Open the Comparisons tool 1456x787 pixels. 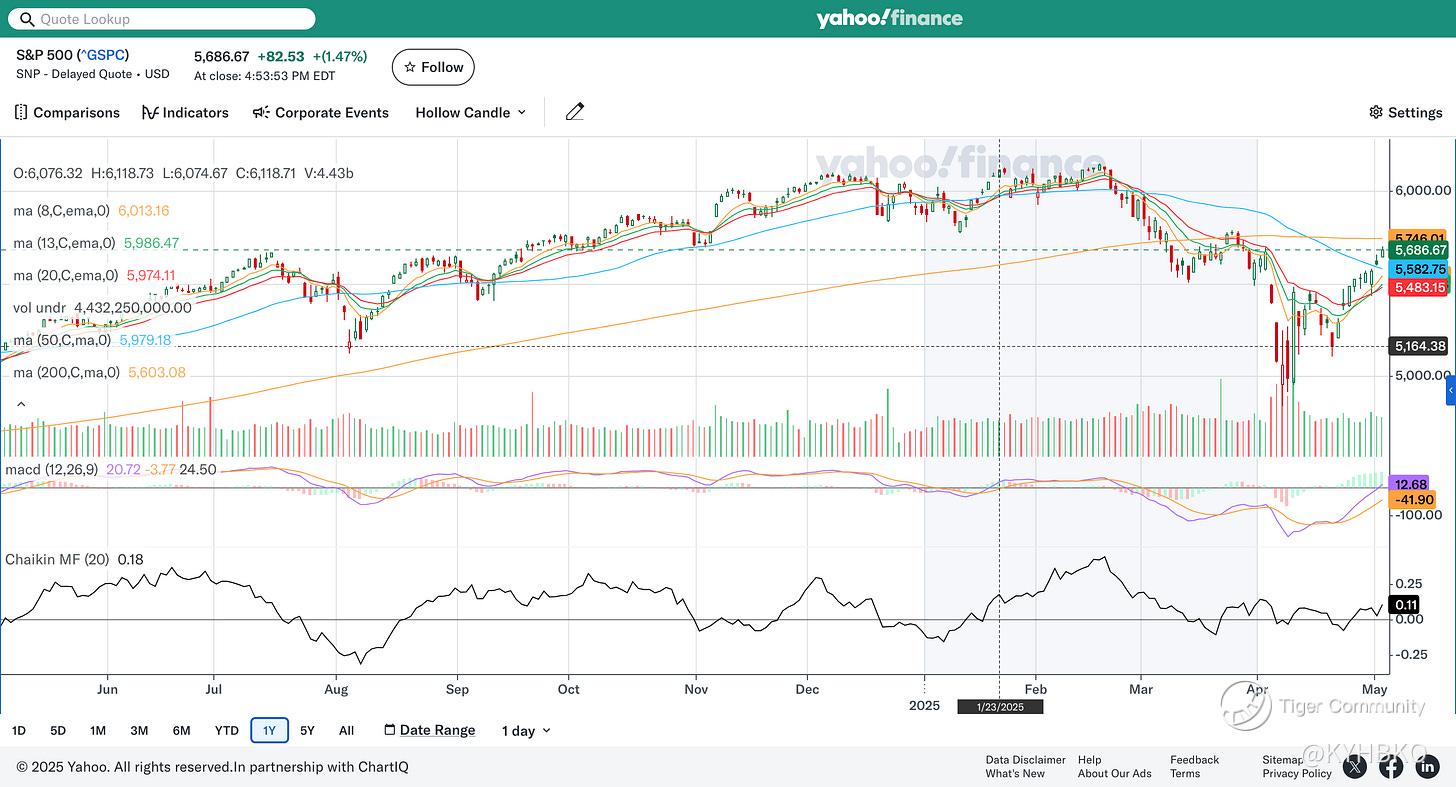click(x=67, y=112)
